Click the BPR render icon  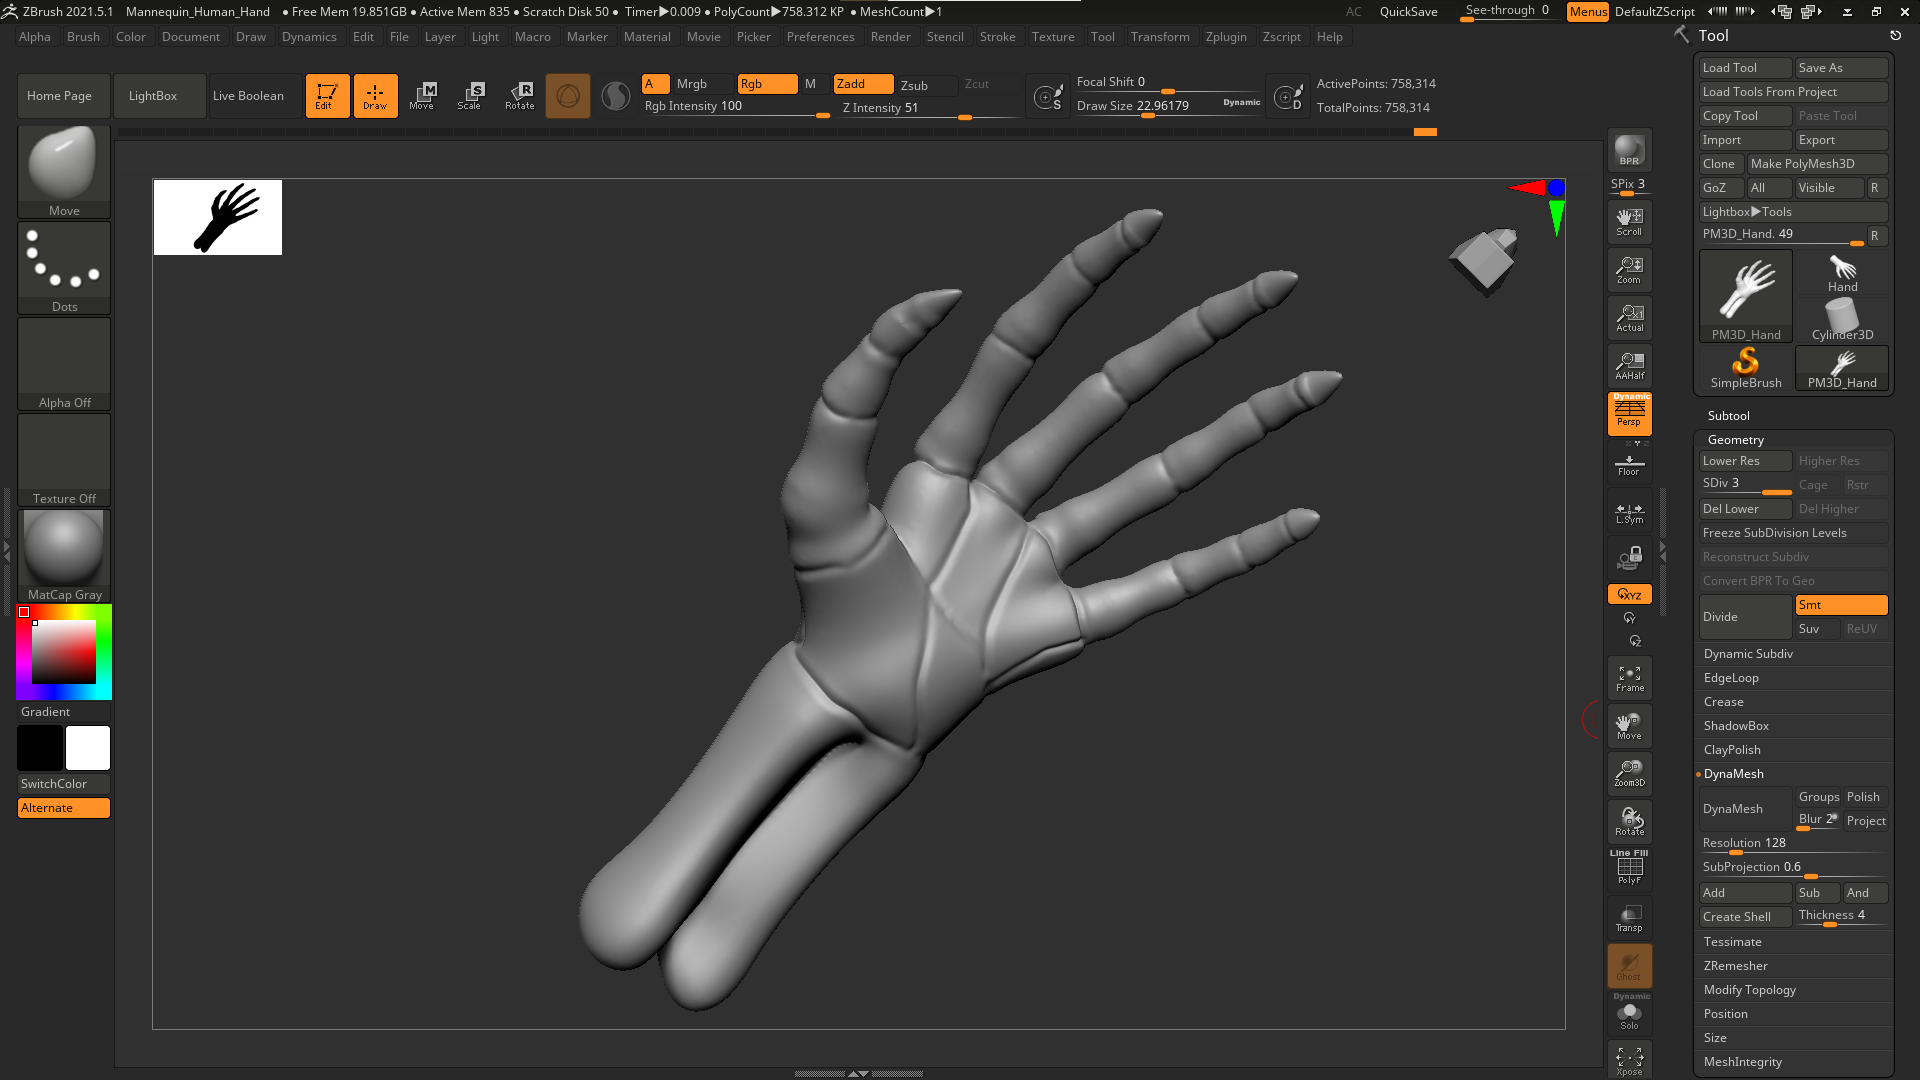(1629, 150)
